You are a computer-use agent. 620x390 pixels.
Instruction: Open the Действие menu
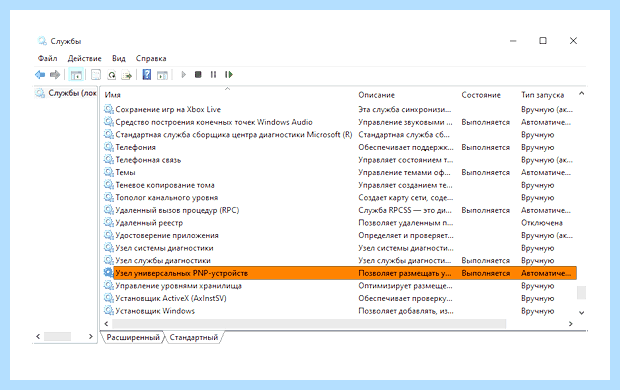coord(84,58)
